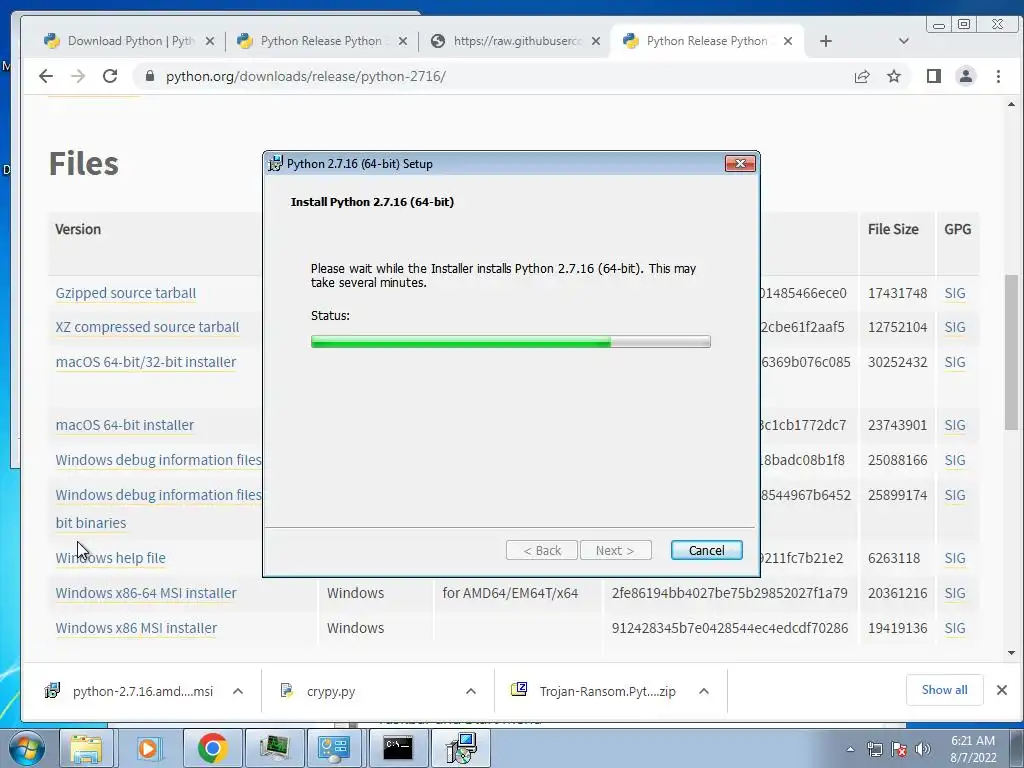The width and height of the screenshot is (1024, 768).
Task: Reload the python.org page
Action: [110, 76]
